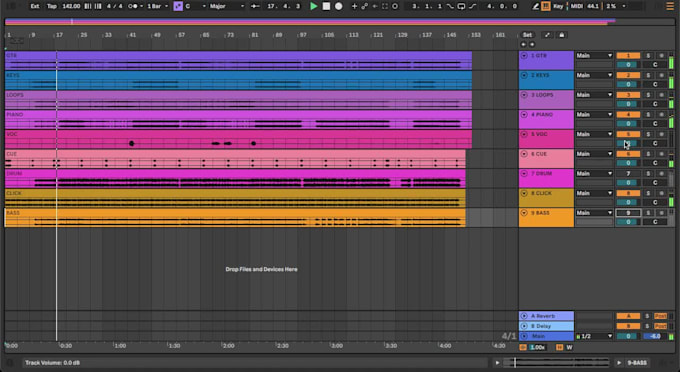Screen dimensions: 680x372
Task: Click the Metronome icon
Action: pos(133,6)
